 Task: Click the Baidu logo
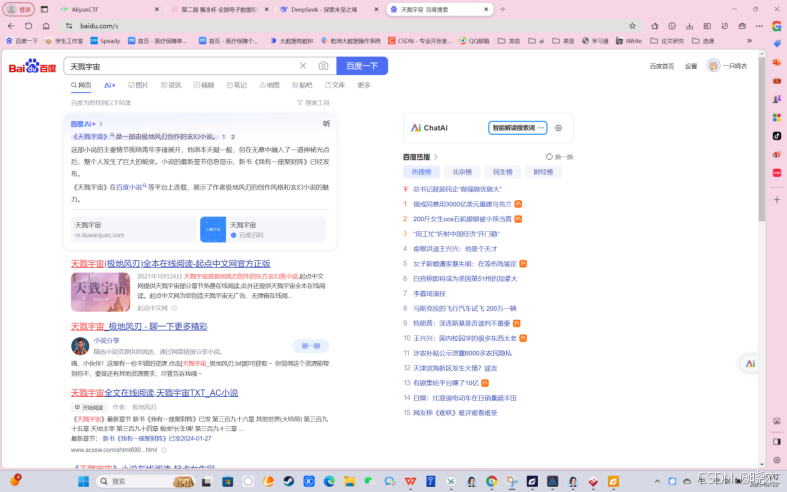[33, 66]
